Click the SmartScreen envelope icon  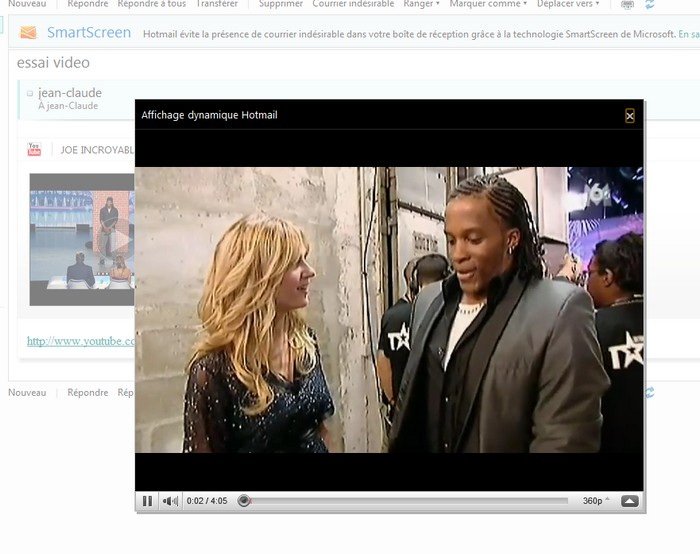[28, 33]
